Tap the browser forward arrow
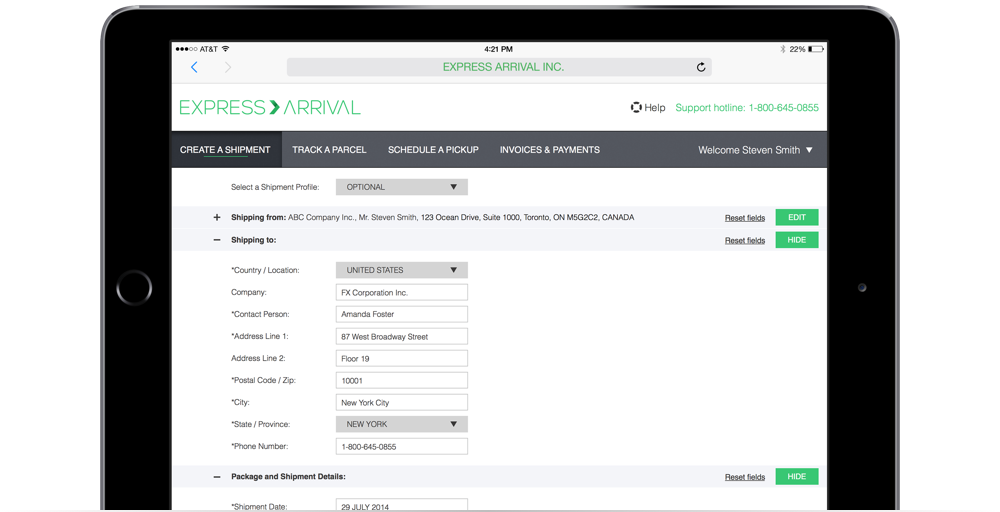The width and height of the screenshot is (1000, 512). (228, 67)
